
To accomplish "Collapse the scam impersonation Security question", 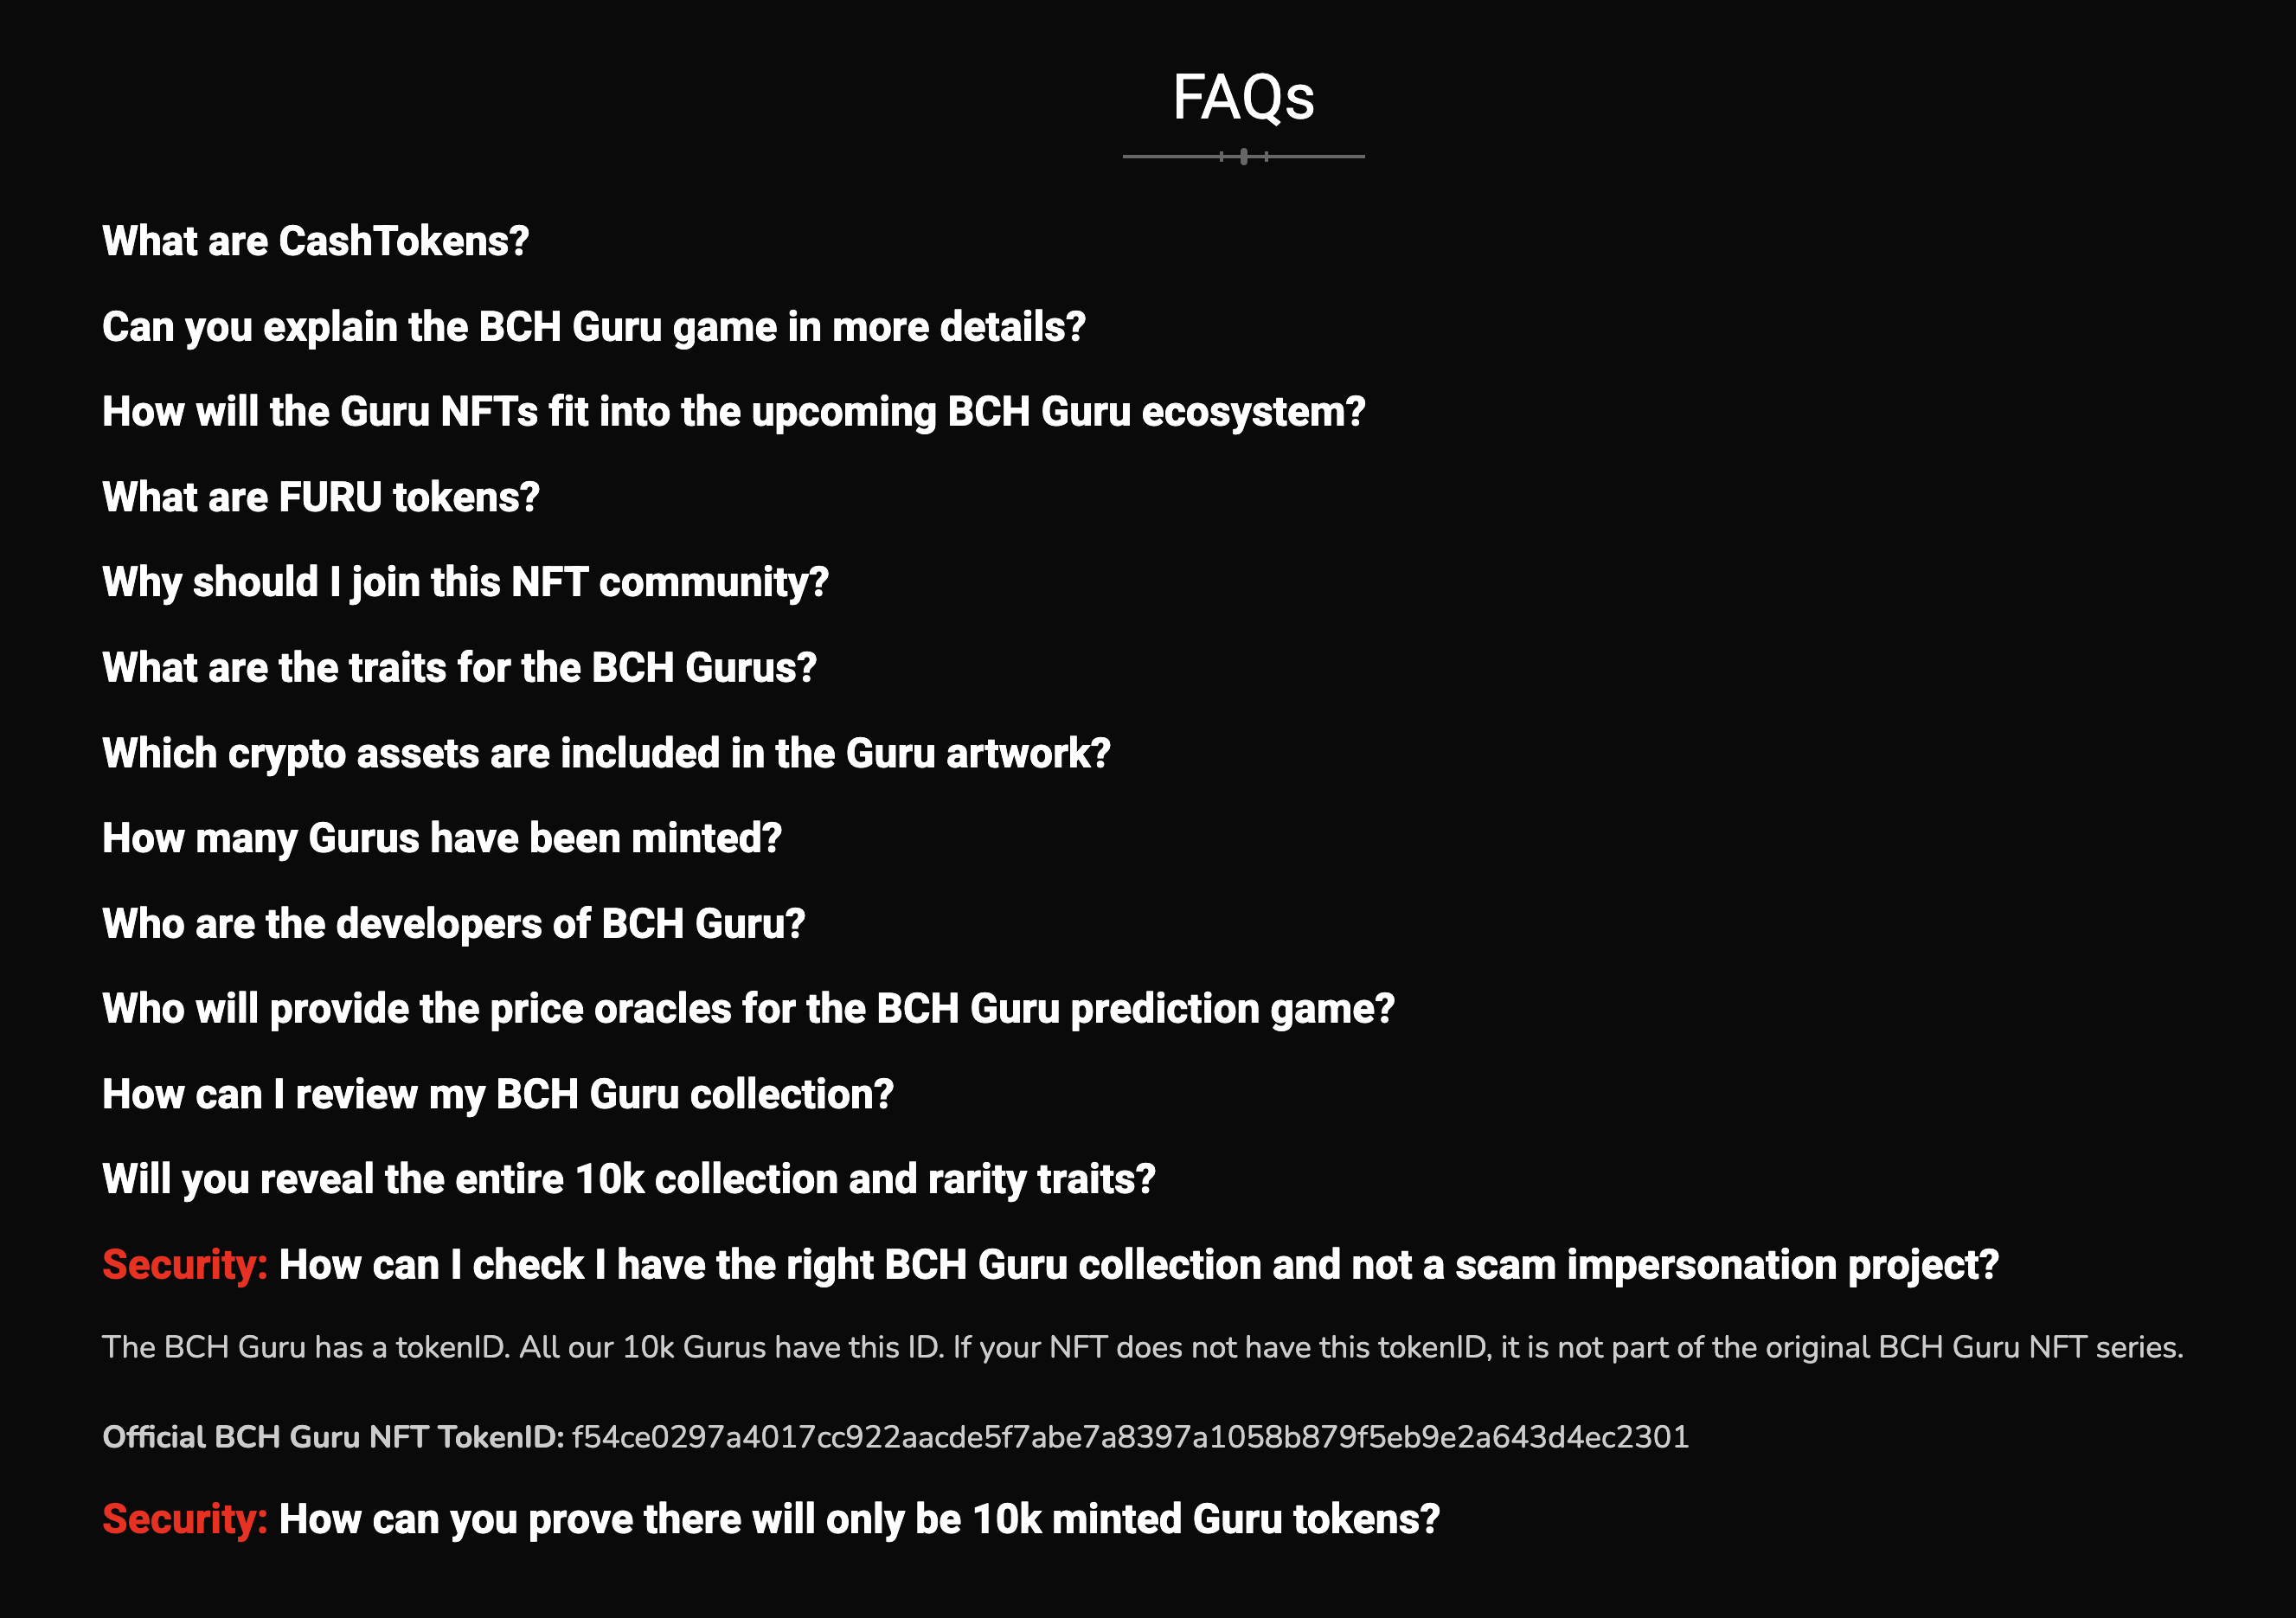I will click(1137, 1265).
